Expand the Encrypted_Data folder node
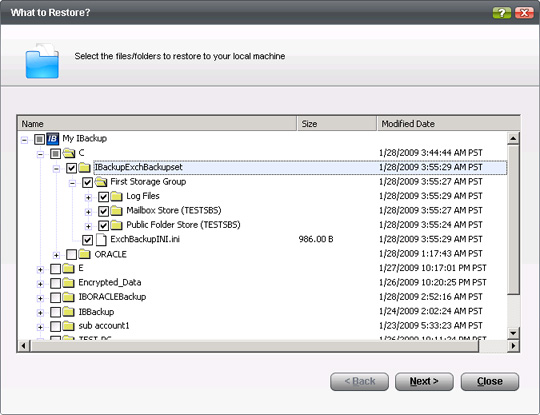Image resolution: width=540 pixels, height=415 pixels. pos(40,284)
